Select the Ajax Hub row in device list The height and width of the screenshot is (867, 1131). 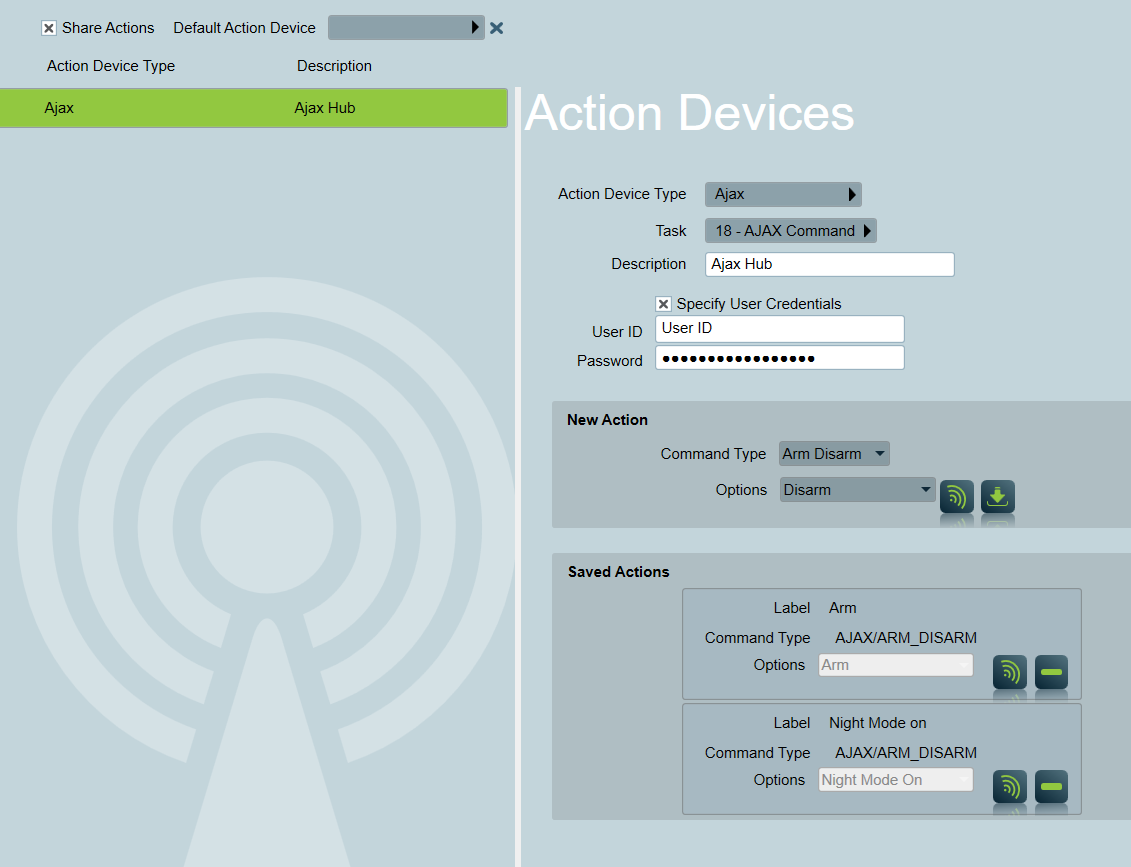click(x=254, y=108)
